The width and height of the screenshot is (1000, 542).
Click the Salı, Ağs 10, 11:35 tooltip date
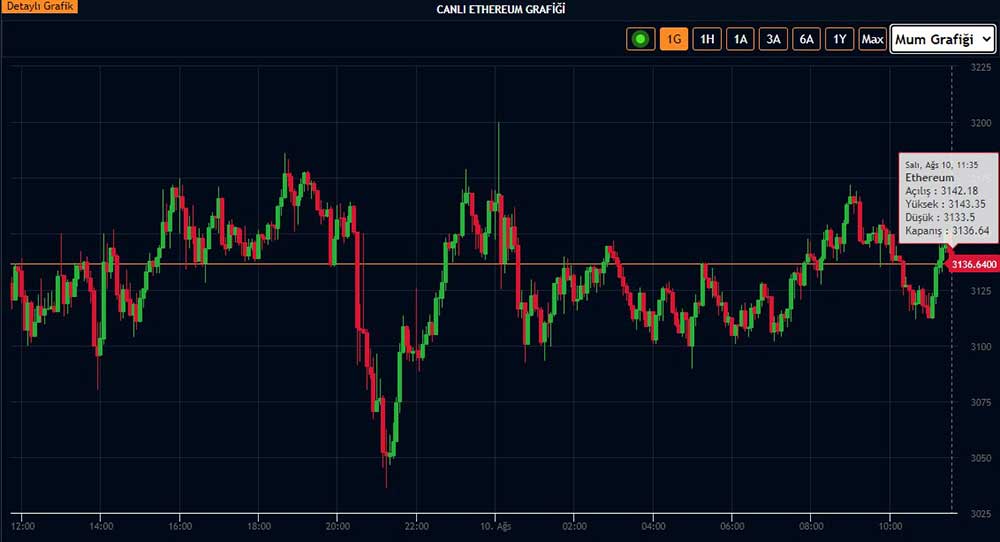[x=941, y=165]
